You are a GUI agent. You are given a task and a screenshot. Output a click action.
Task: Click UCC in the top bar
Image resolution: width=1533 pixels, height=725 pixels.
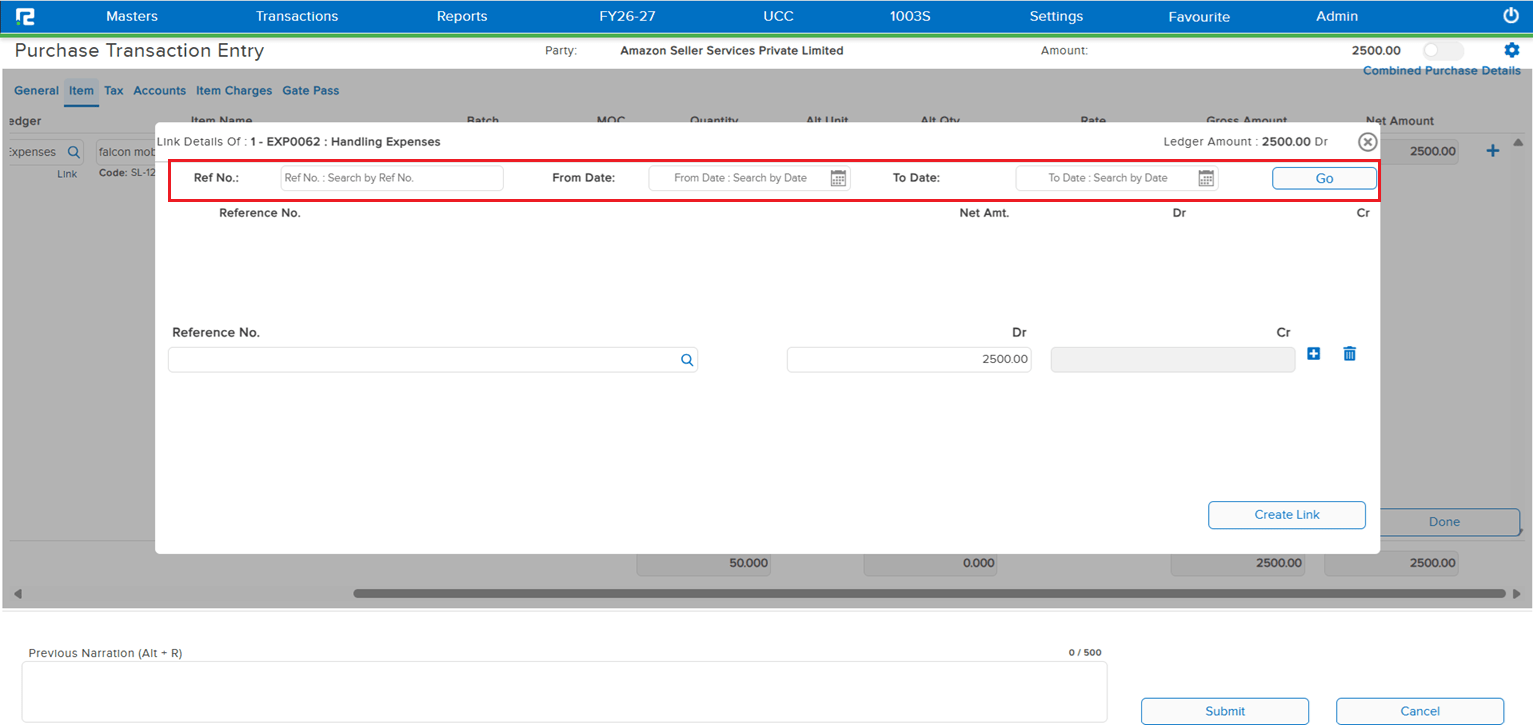click(778, 16)
